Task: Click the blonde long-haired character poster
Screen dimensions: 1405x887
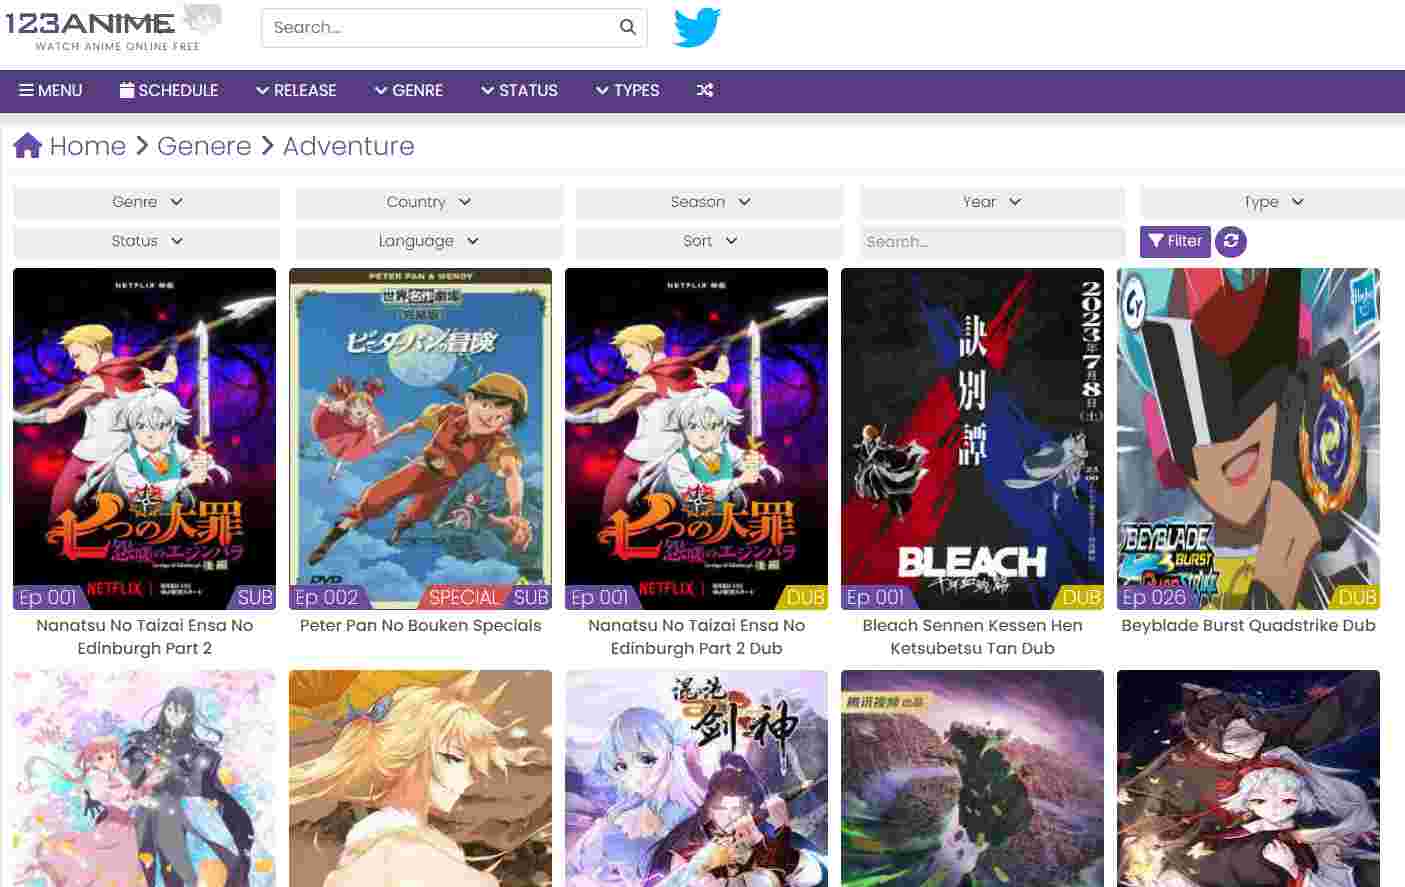Action: click(x=420, y=778)
